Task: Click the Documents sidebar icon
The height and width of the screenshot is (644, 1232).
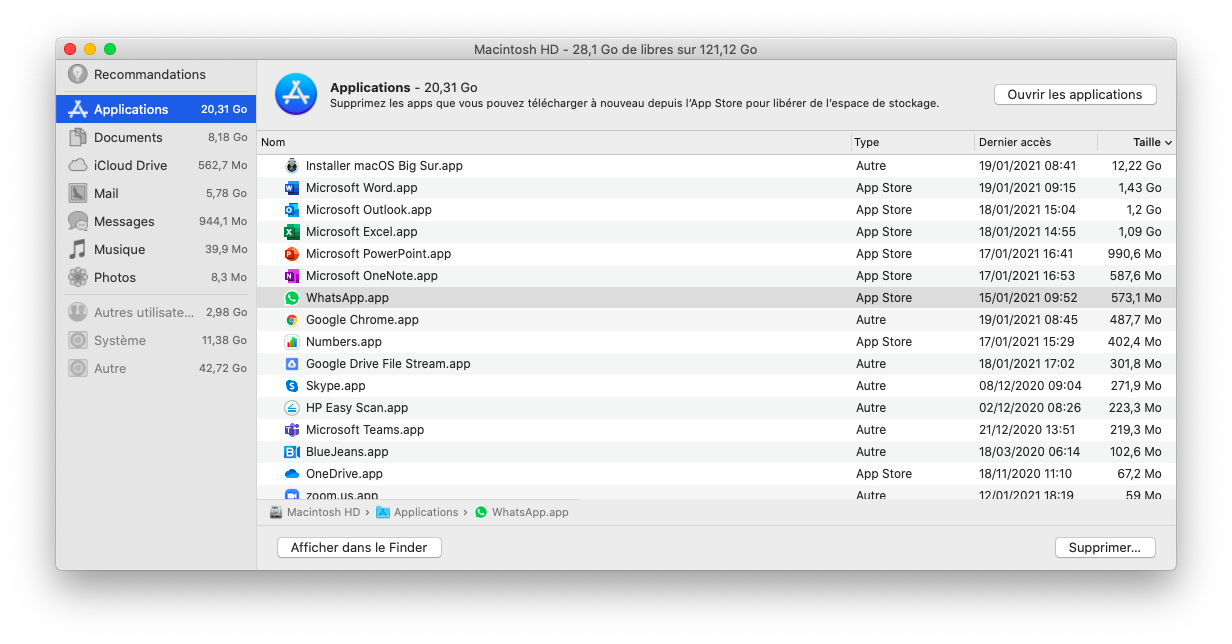Action: click(78, 137)
